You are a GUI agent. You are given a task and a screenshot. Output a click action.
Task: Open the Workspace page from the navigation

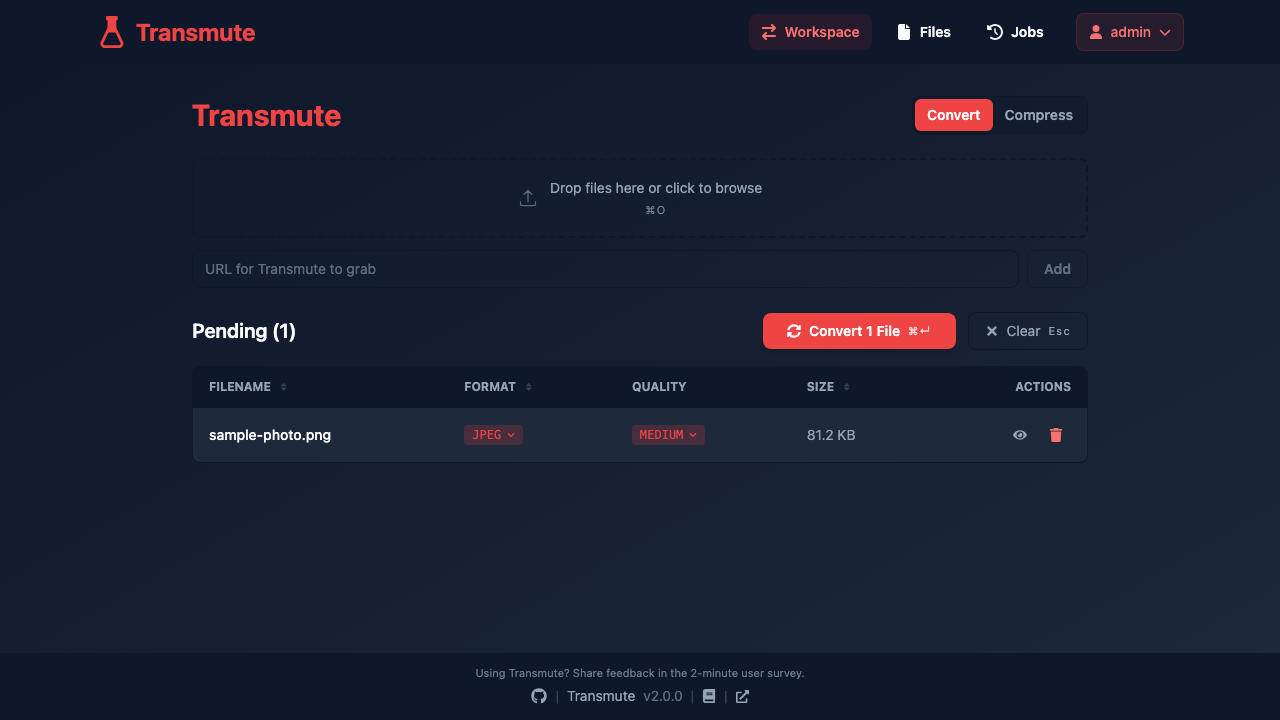coord(810,32)
